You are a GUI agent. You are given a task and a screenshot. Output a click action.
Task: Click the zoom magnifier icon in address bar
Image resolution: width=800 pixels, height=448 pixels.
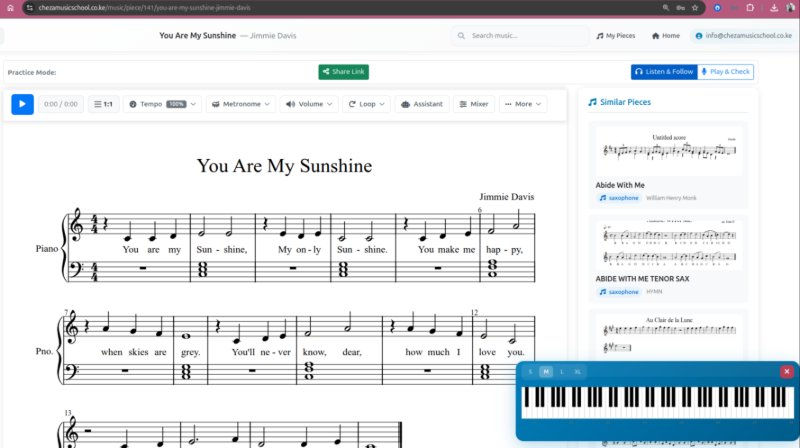pos(666,8)
